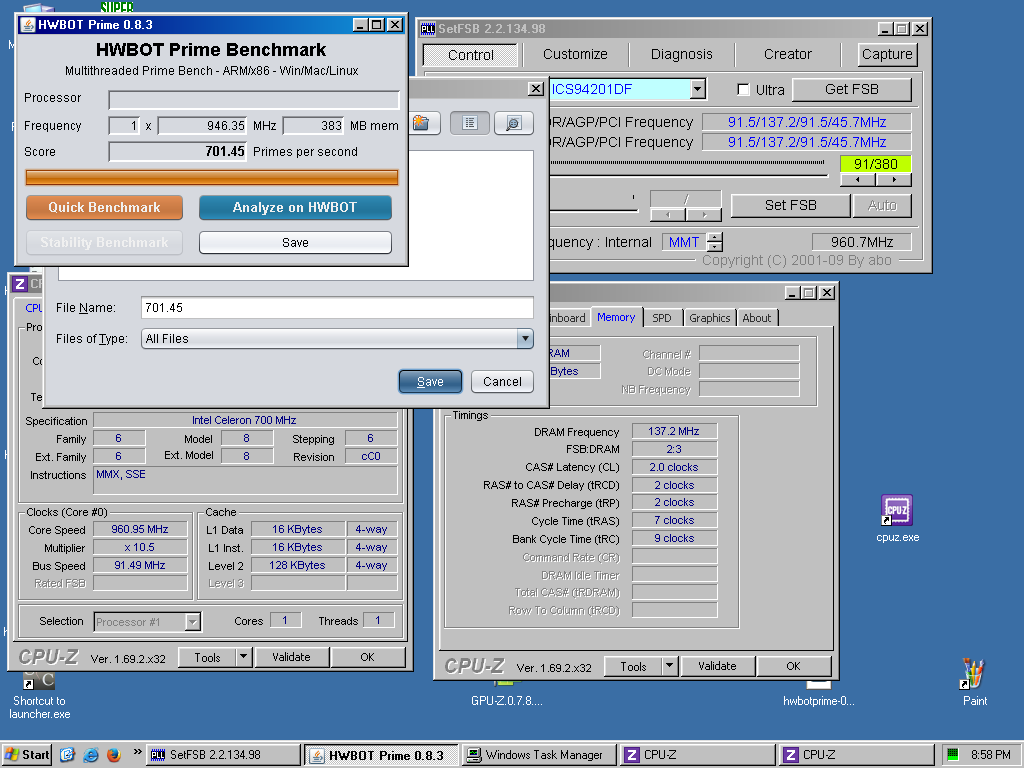This screenshot has width=1024, height=768.
Task: Open Firefox from quick launch
Action: [114, 755]
